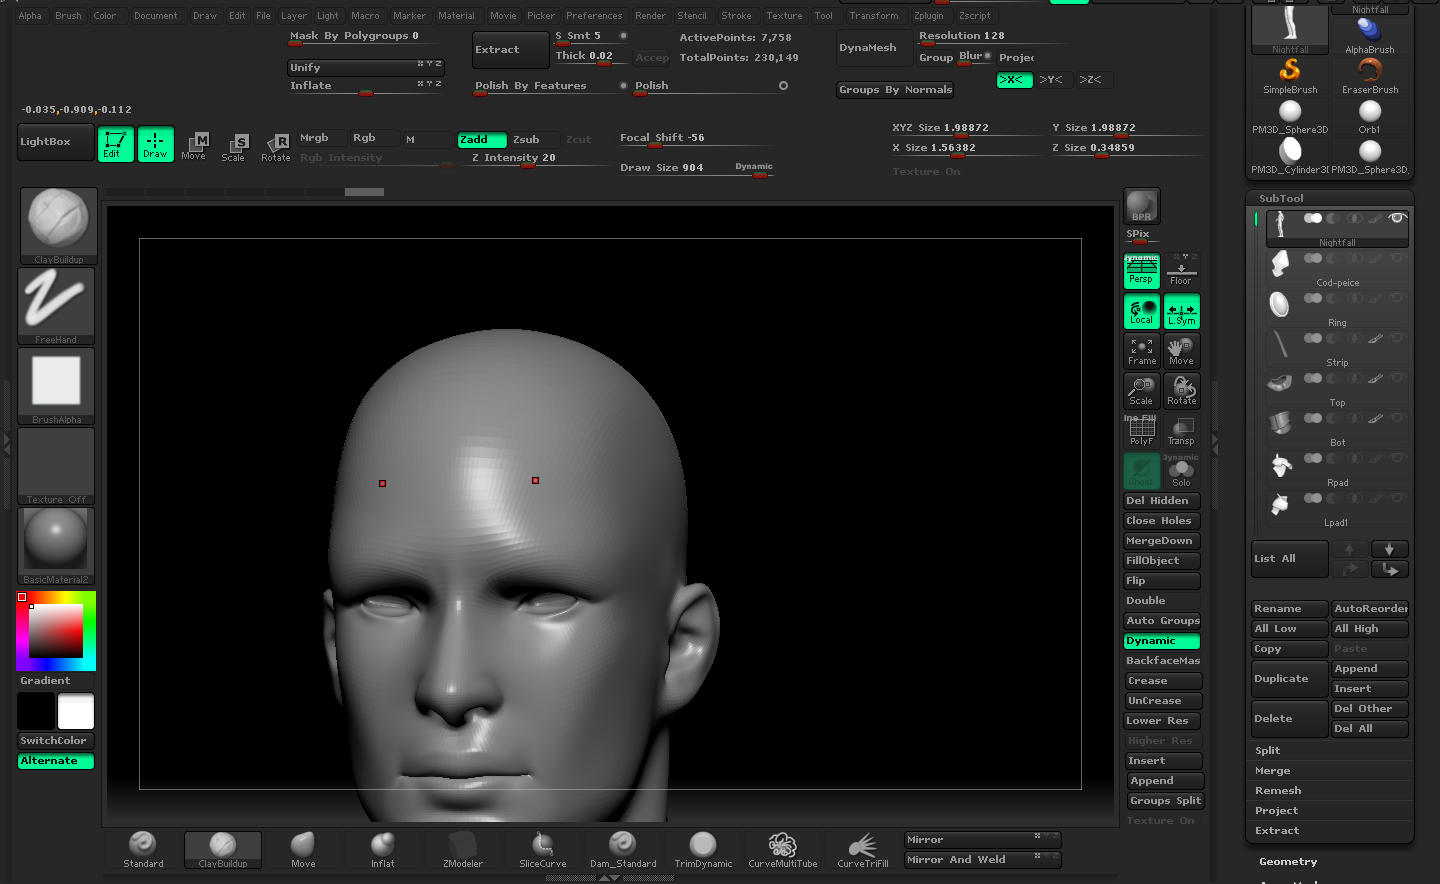
Task: Switch to Rotate transform in top shelf
Action: [275, 147]
